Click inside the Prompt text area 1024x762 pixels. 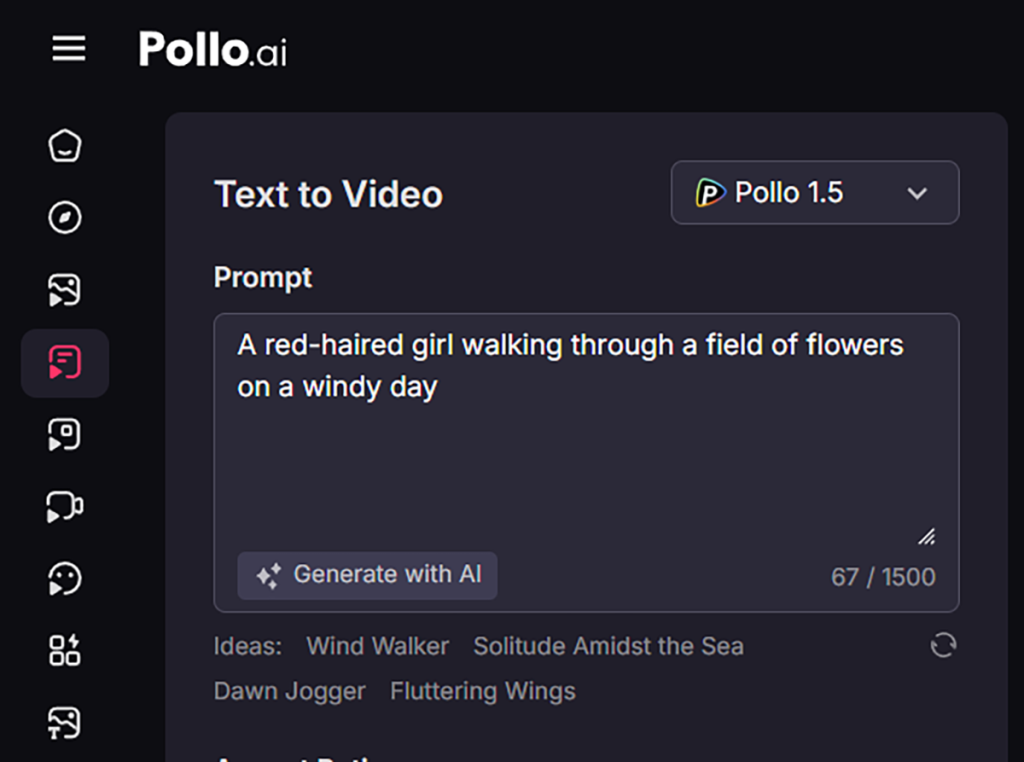point(586,450)
